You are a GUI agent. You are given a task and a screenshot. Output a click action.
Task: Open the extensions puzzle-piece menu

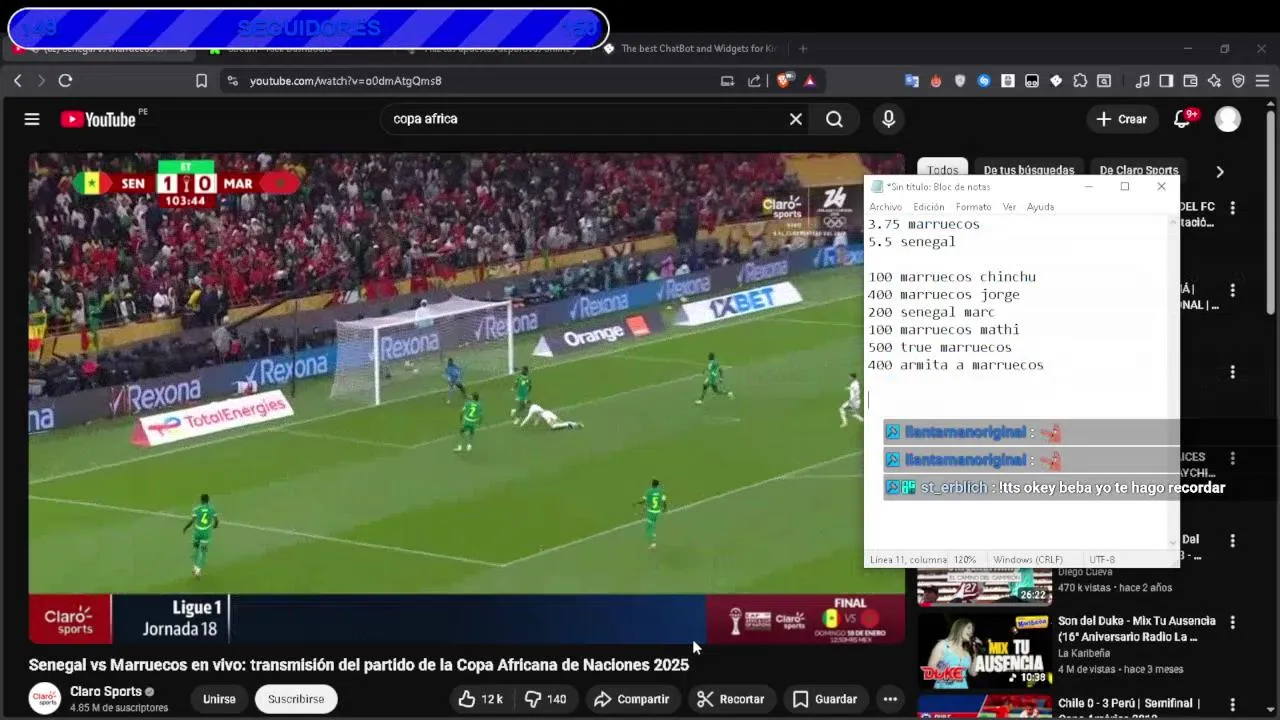tap(1080, 81)
